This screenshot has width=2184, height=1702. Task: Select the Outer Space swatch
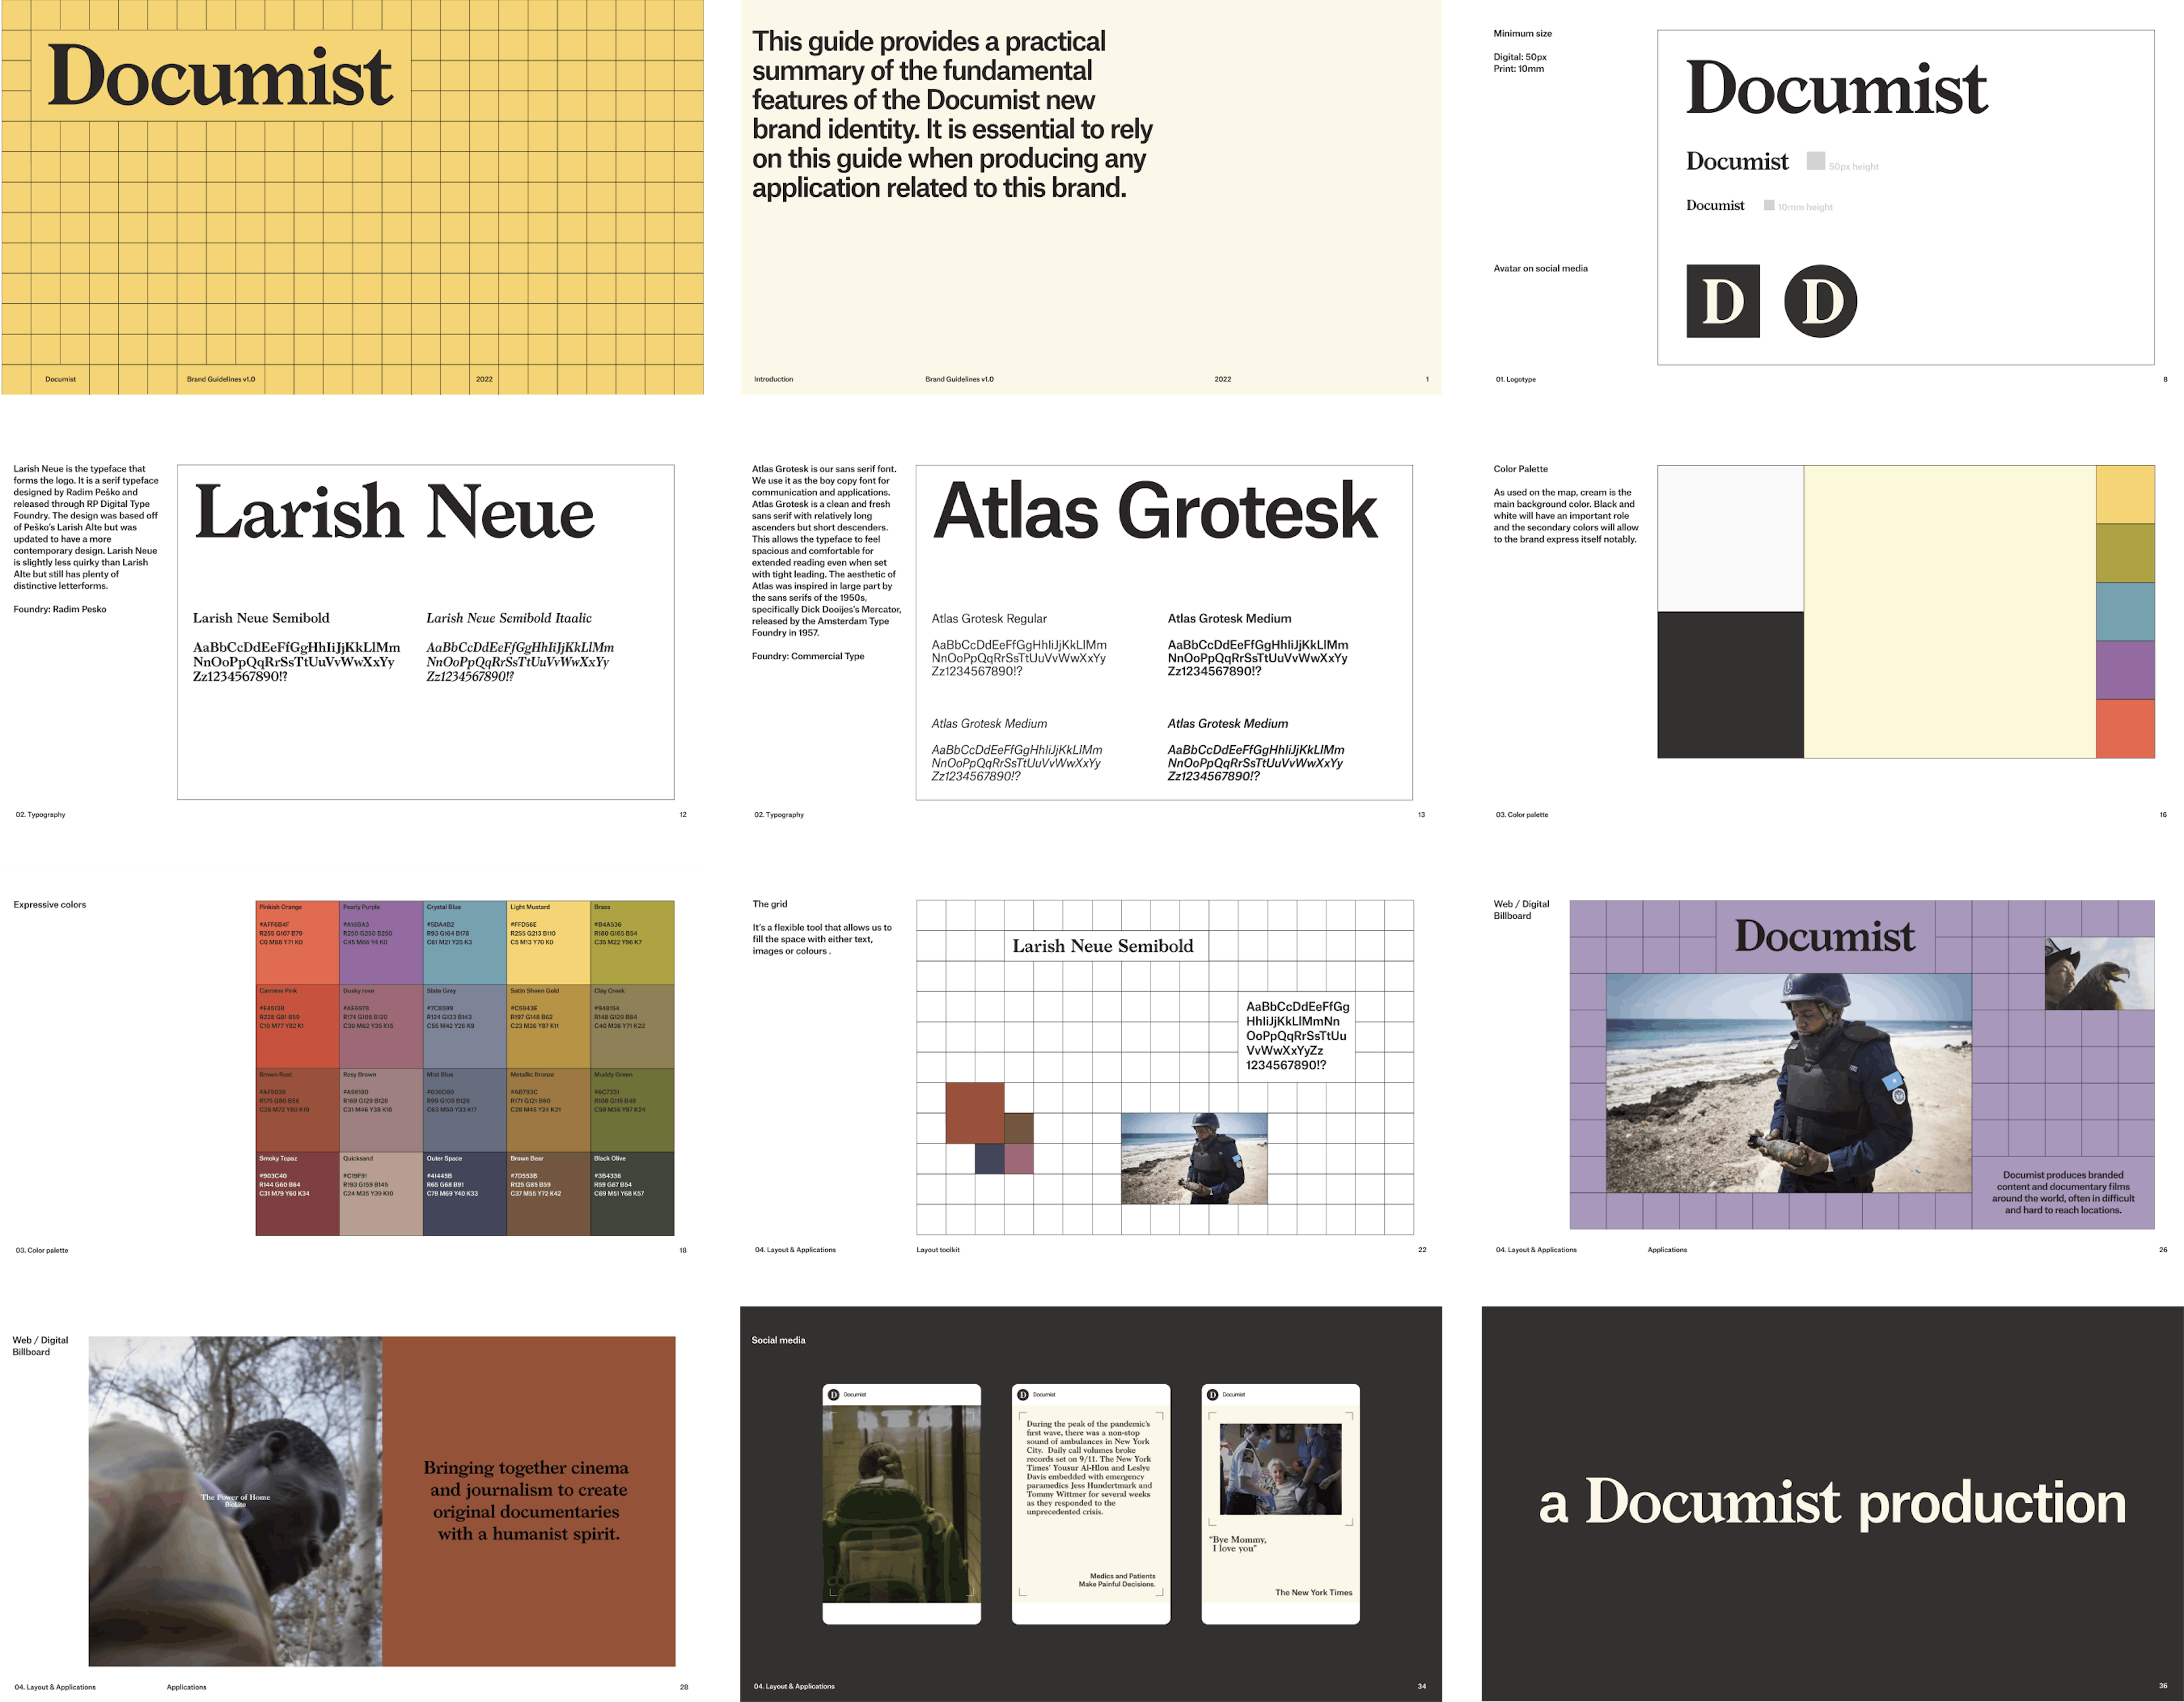click(x=465, y=1194)
